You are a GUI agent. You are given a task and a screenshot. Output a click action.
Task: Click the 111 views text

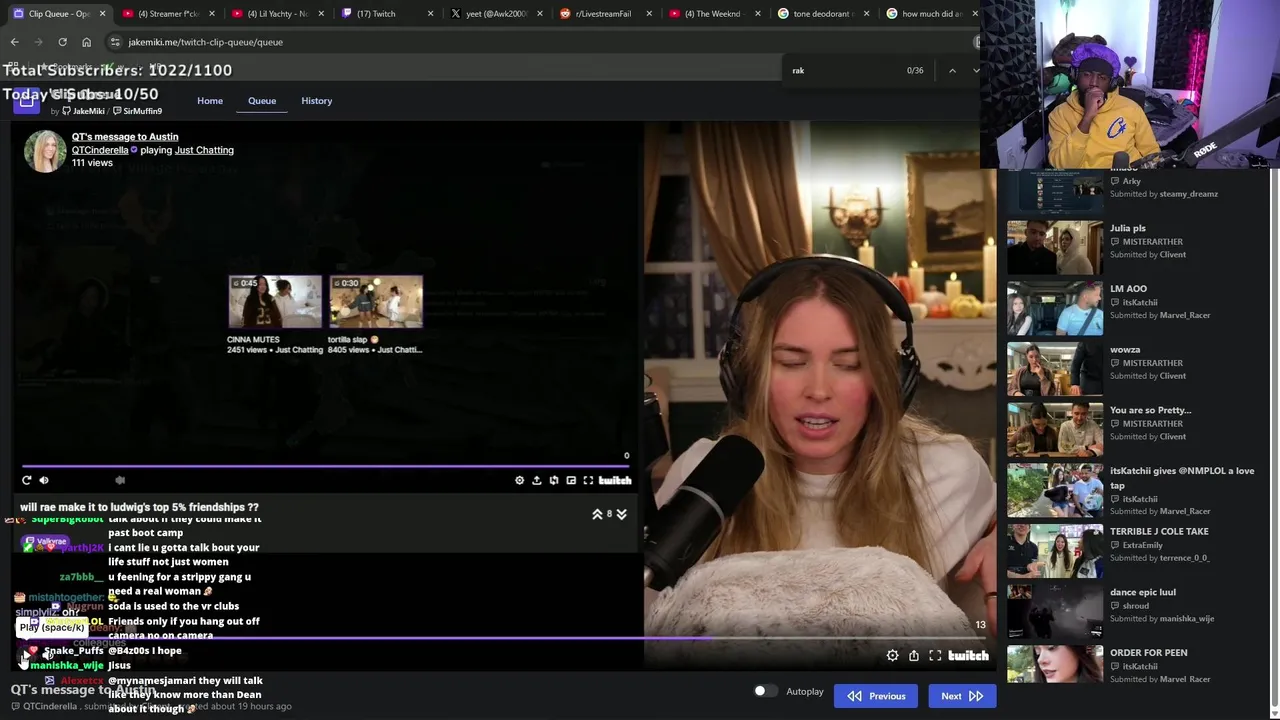[92, 163]
